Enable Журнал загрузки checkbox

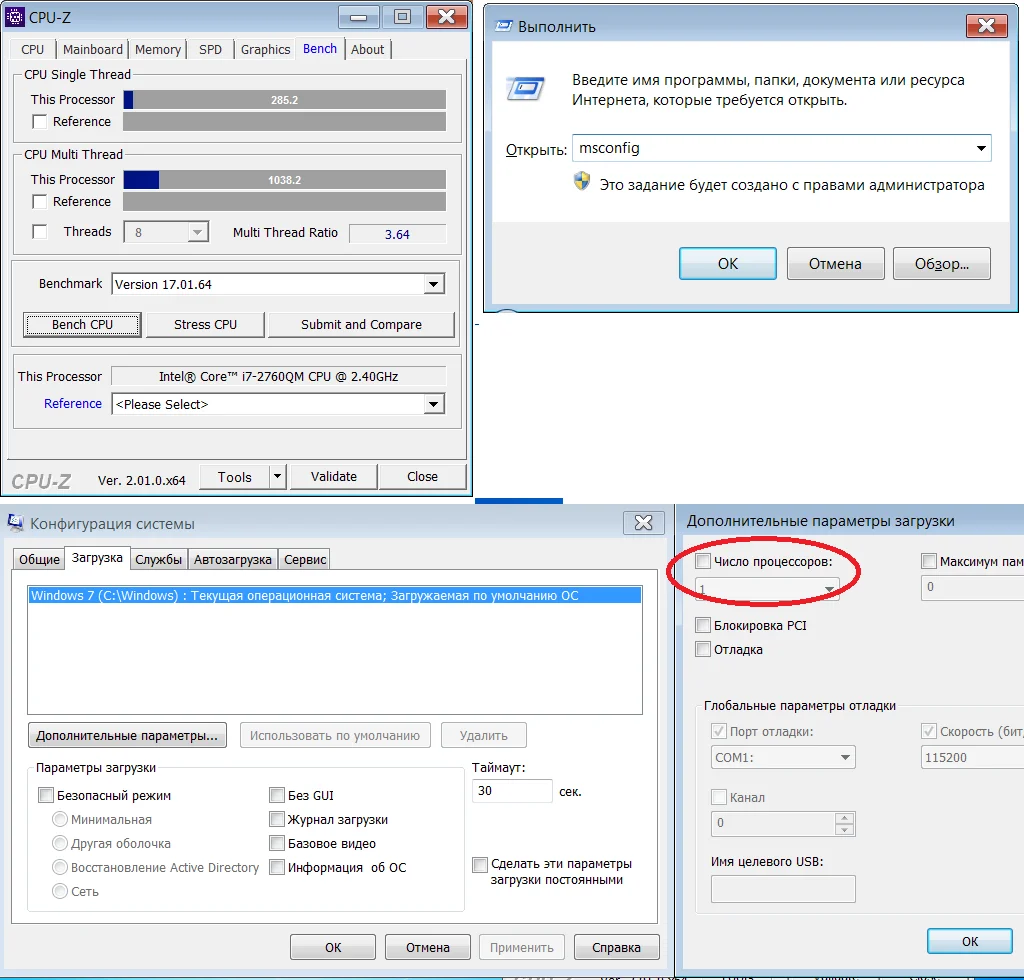tap(277, 819)
